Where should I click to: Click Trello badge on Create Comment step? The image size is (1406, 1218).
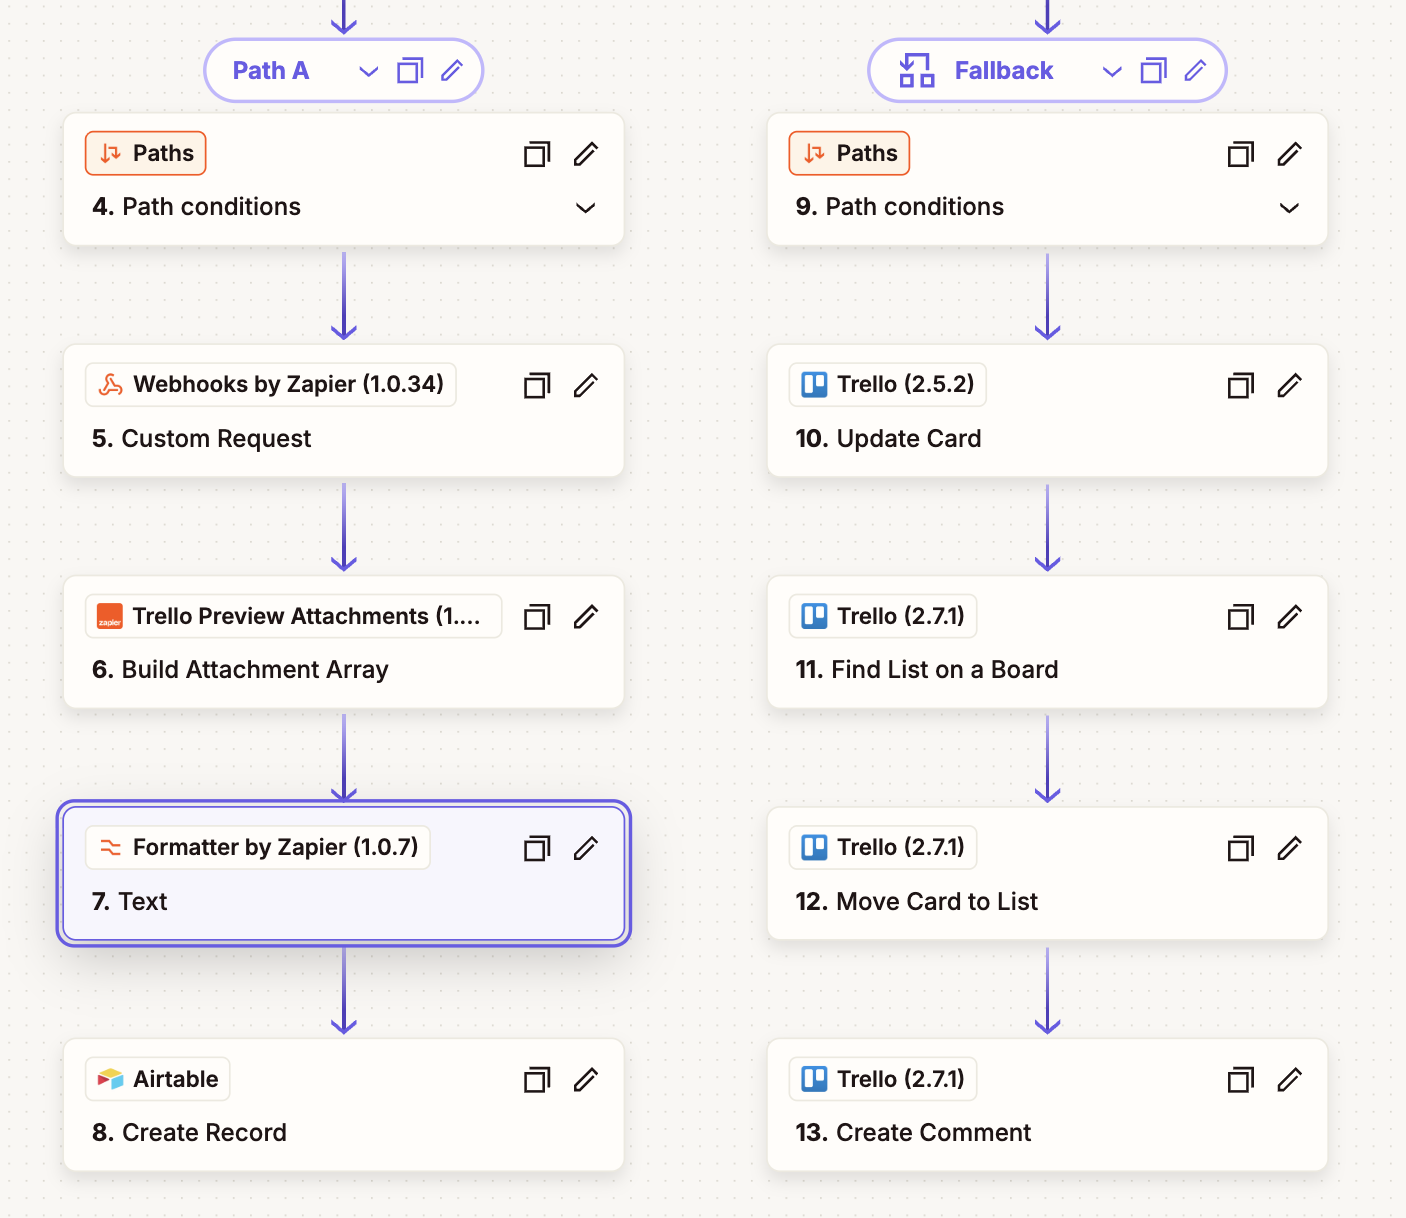point(883,1079)
